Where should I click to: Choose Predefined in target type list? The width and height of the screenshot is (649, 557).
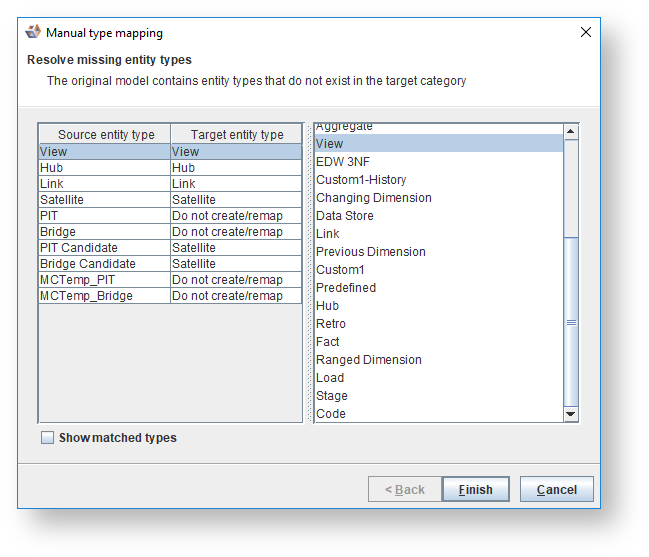[x=439, y=288]
